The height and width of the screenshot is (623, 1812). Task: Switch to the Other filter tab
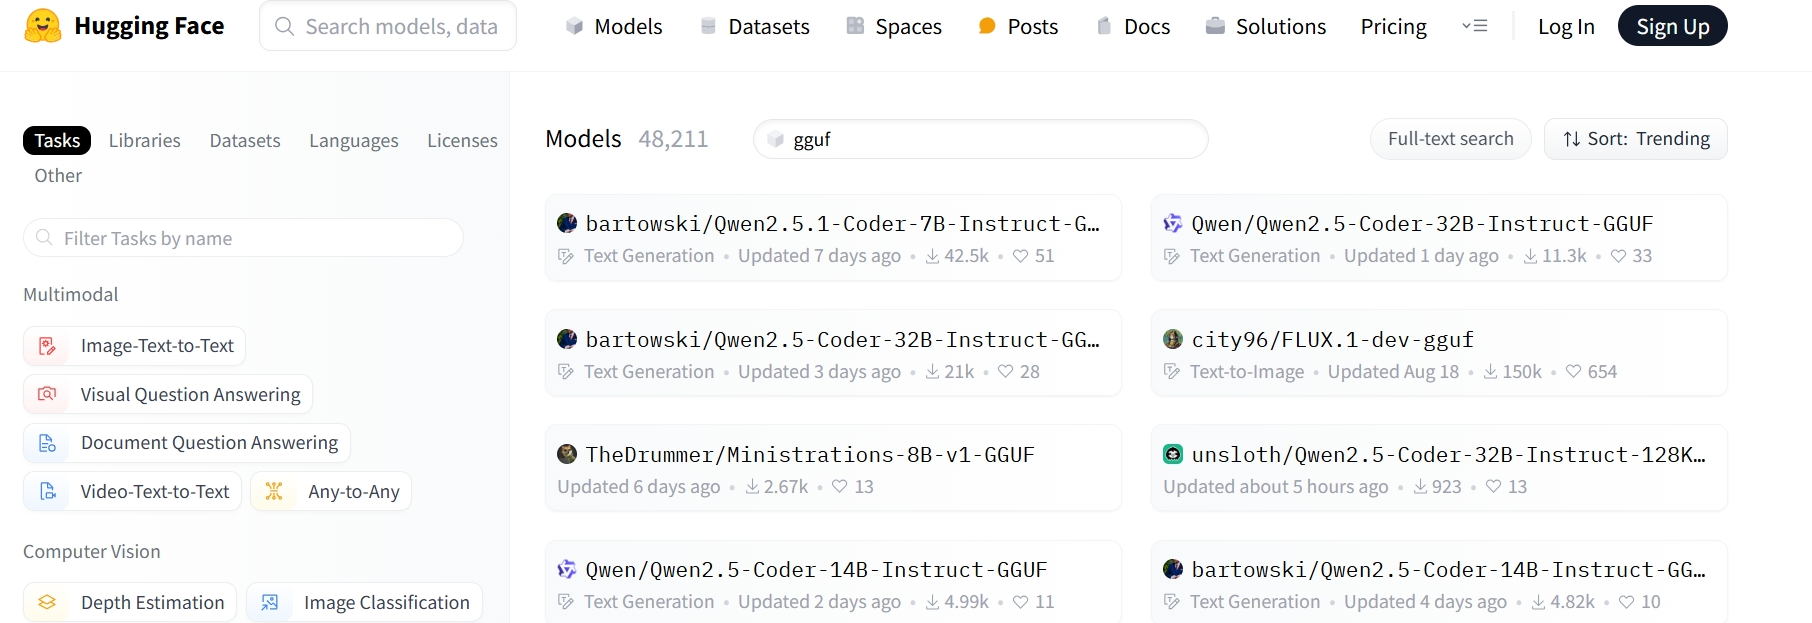point(58,175)
